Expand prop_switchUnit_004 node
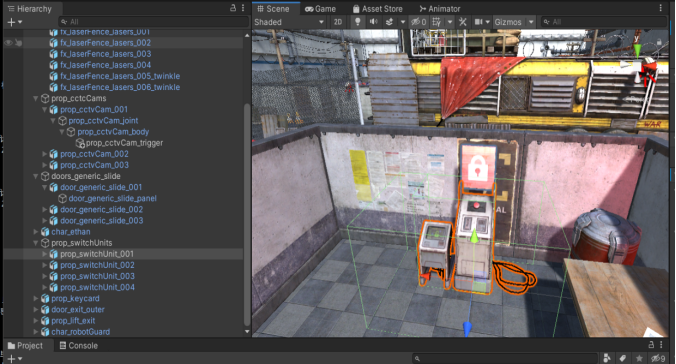Image resolution: width=676 pixels, height=364 pixels. (x=44, y=287)
